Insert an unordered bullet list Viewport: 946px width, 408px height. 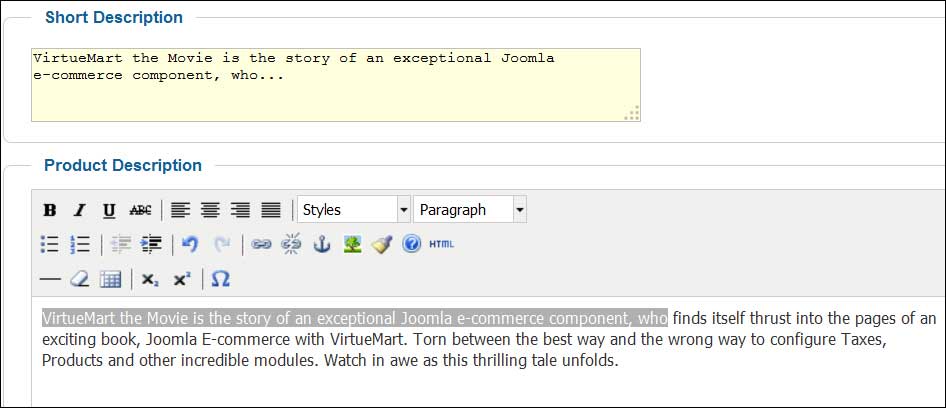(49, 244)
